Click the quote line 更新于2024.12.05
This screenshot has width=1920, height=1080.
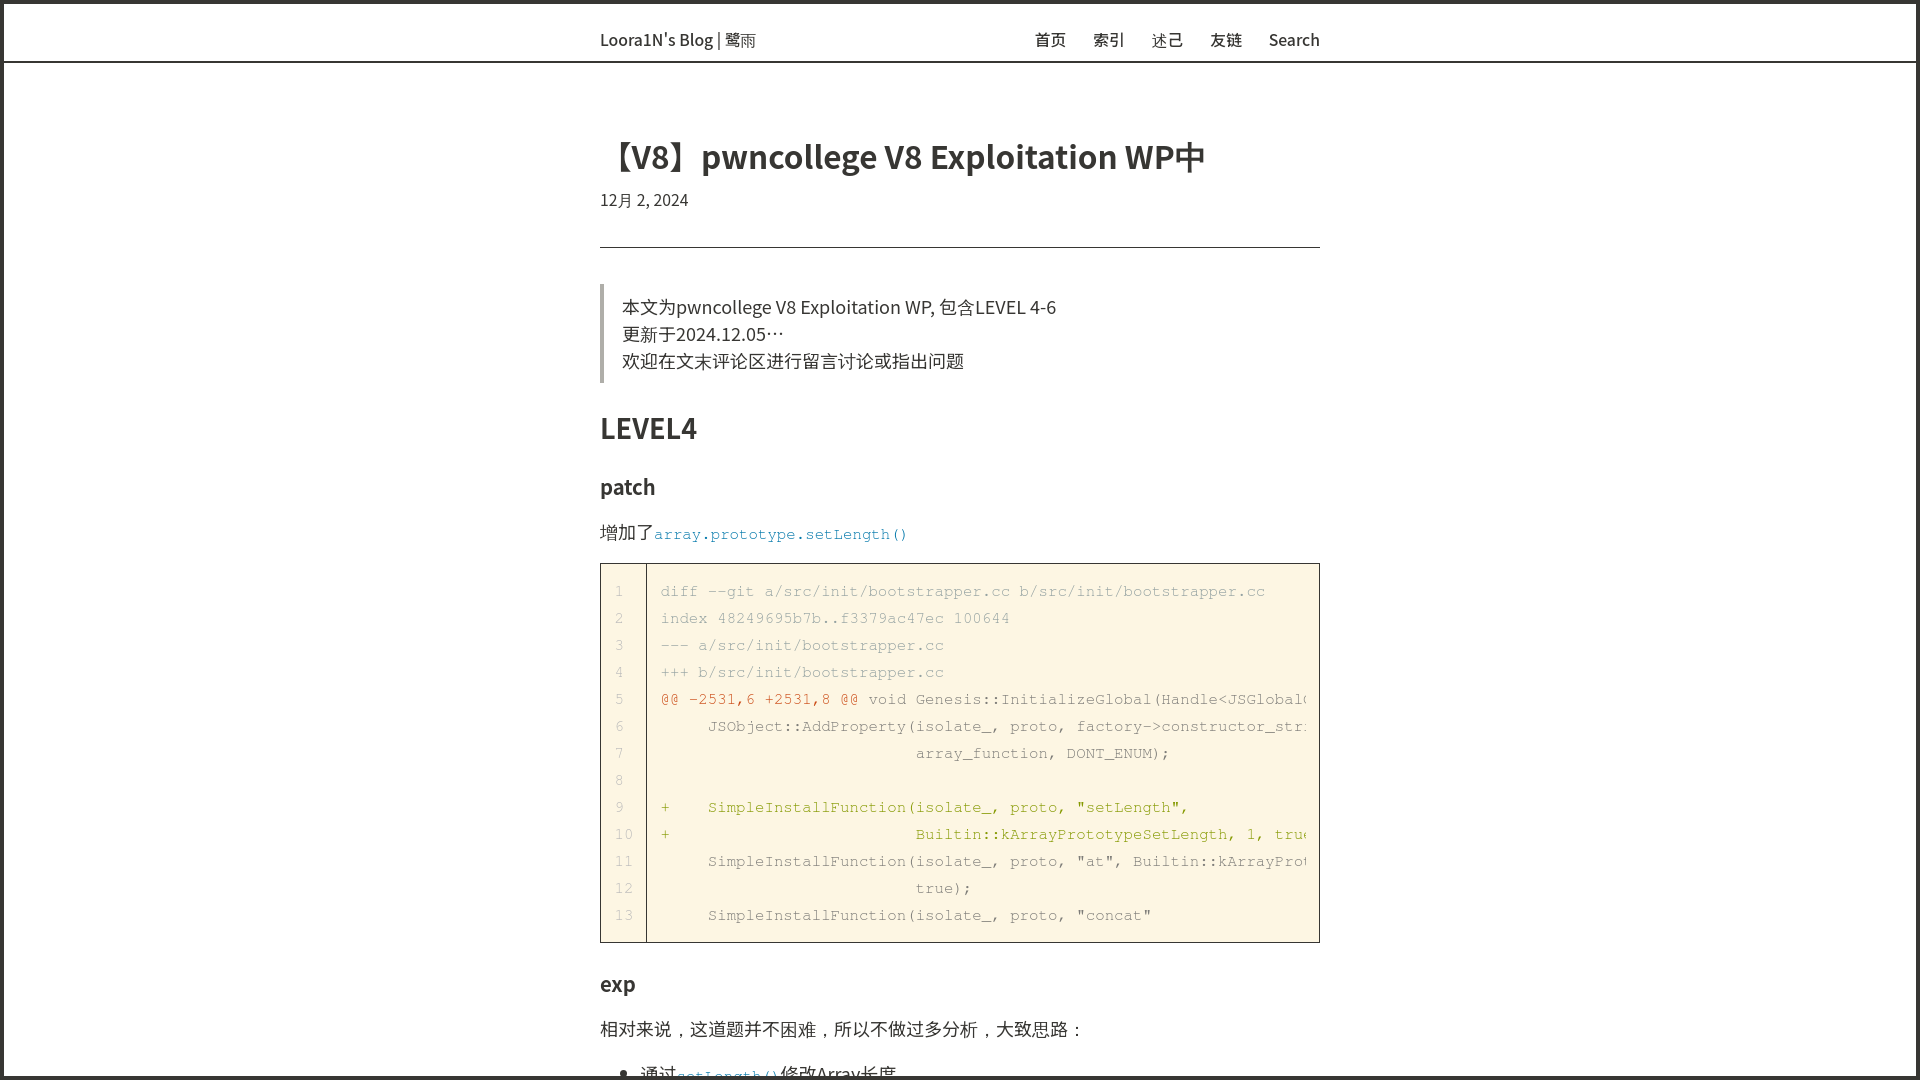click(703, 334)
